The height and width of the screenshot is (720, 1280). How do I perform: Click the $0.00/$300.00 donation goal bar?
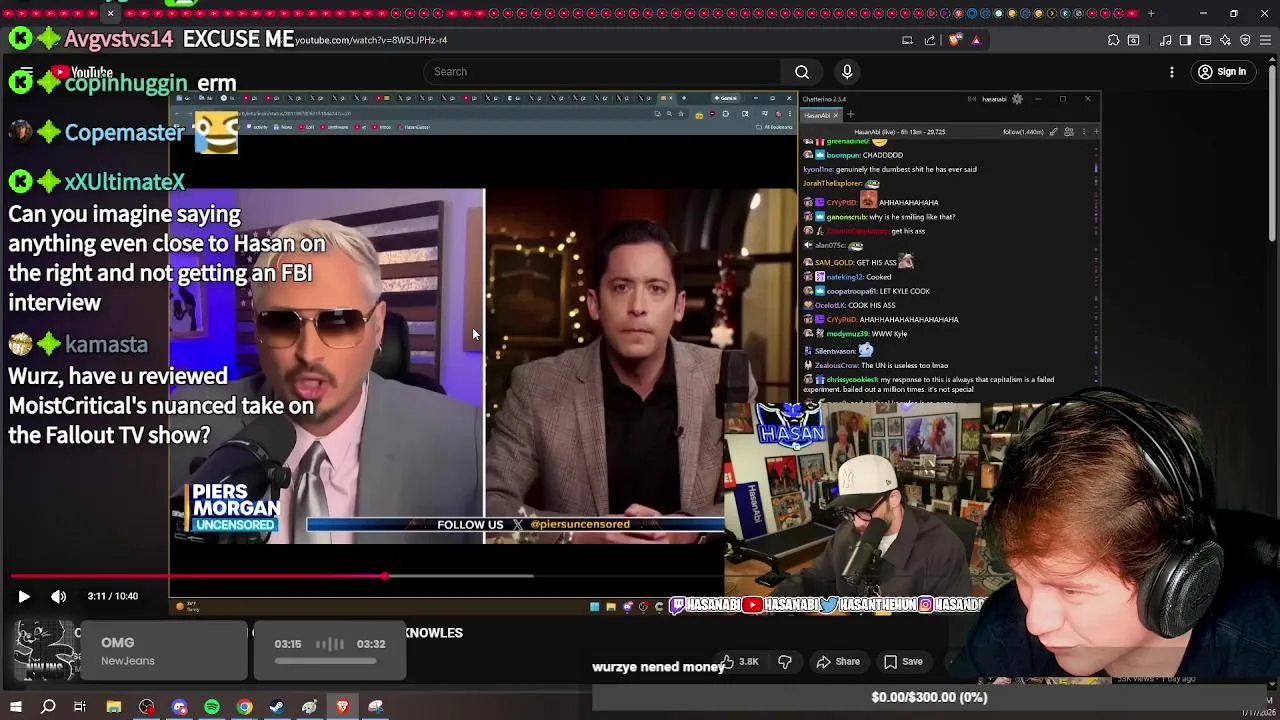pos(929,697)
